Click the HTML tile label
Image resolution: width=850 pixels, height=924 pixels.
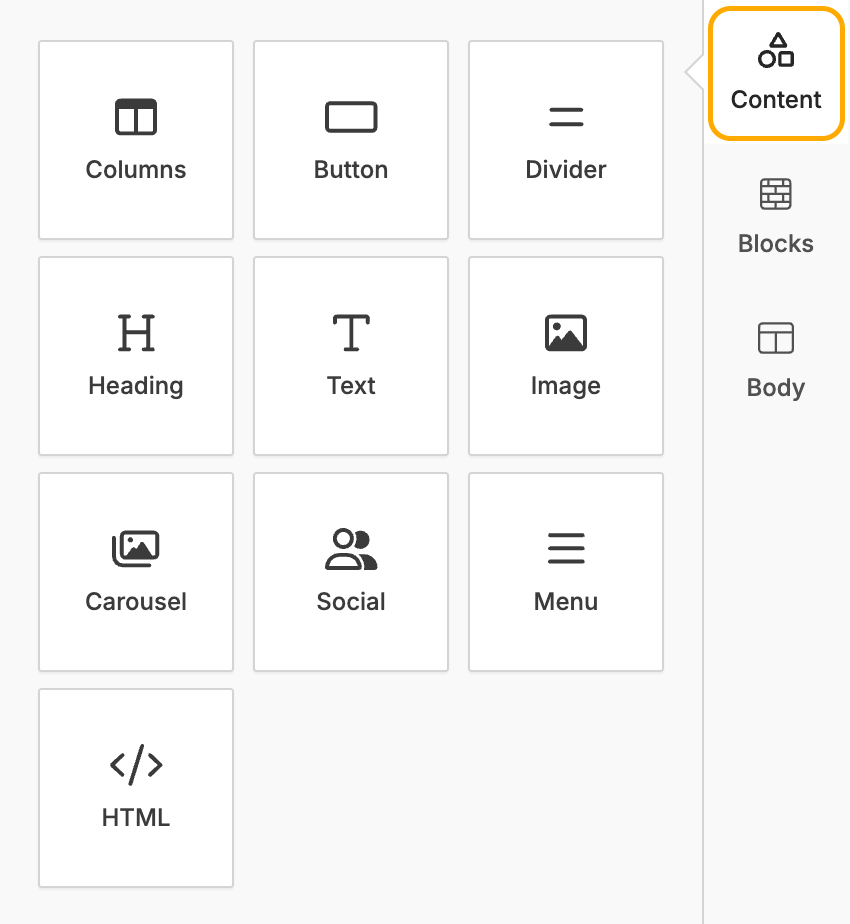[136, 817]
